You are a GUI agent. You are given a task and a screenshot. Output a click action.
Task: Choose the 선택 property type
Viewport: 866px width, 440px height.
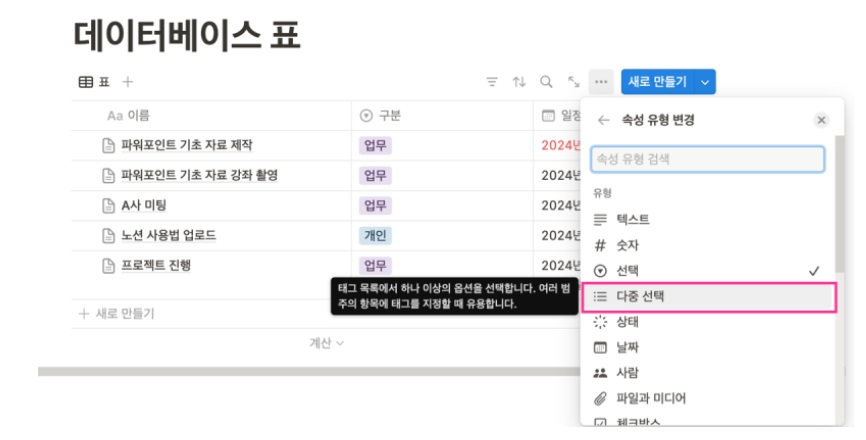tap(707, 271)
